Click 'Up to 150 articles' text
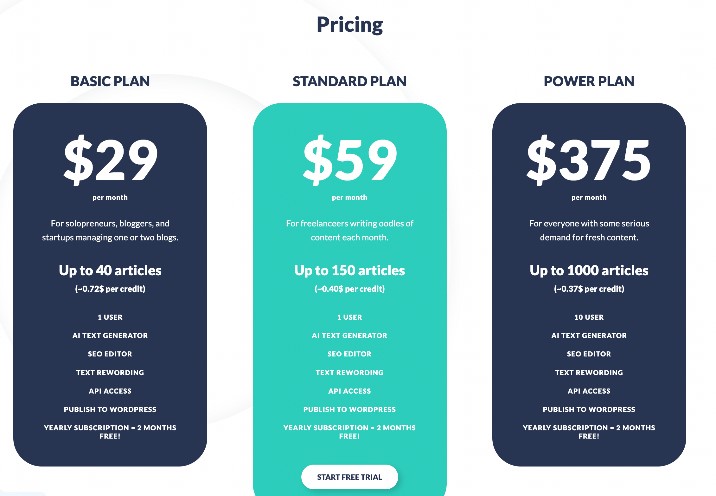Screen dimensions: 716x496 (349, 270)
